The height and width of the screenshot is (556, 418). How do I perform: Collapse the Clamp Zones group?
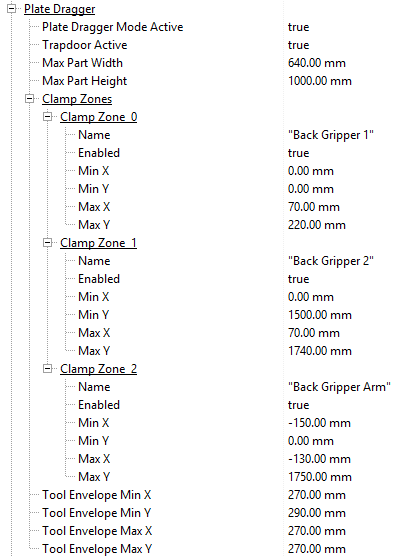click(30, 99)
